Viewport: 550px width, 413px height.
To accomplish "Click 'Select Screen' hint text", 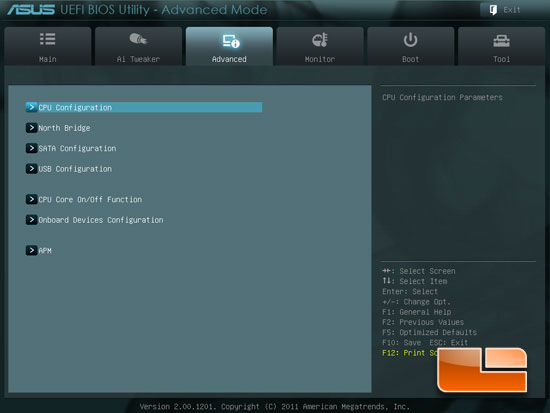I will point(427,271).
